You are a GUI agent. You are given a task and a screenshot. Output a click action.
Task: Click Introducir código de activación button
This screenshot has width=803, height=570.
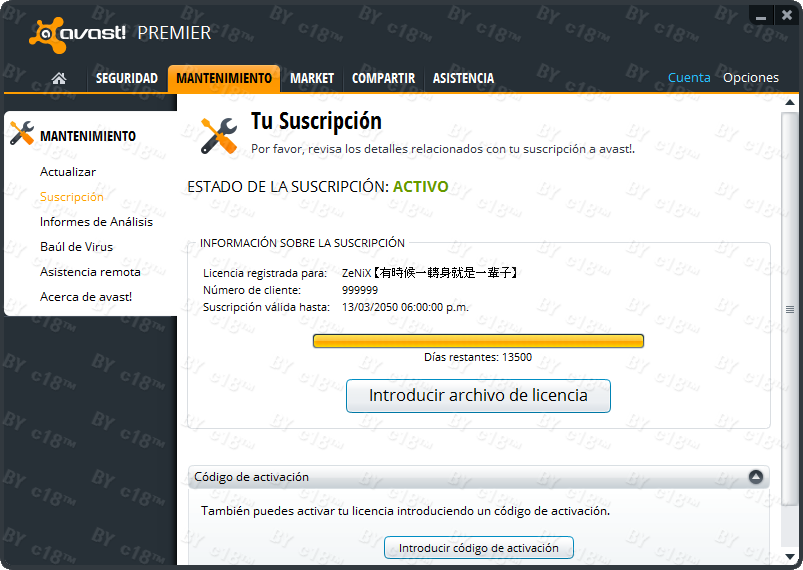478,548
